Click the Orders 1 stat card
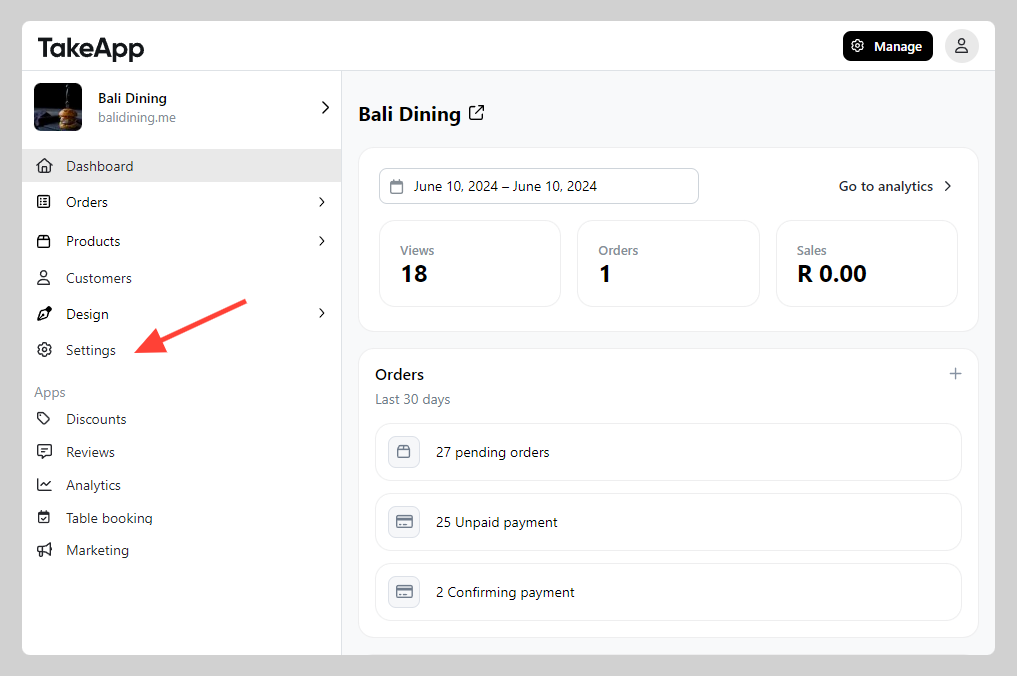 pos(668,263)
